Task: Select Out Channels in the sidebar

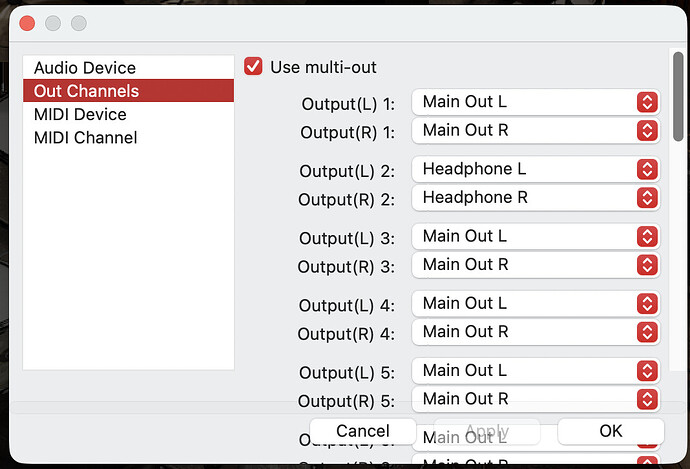Action: [x=86, y=91]
